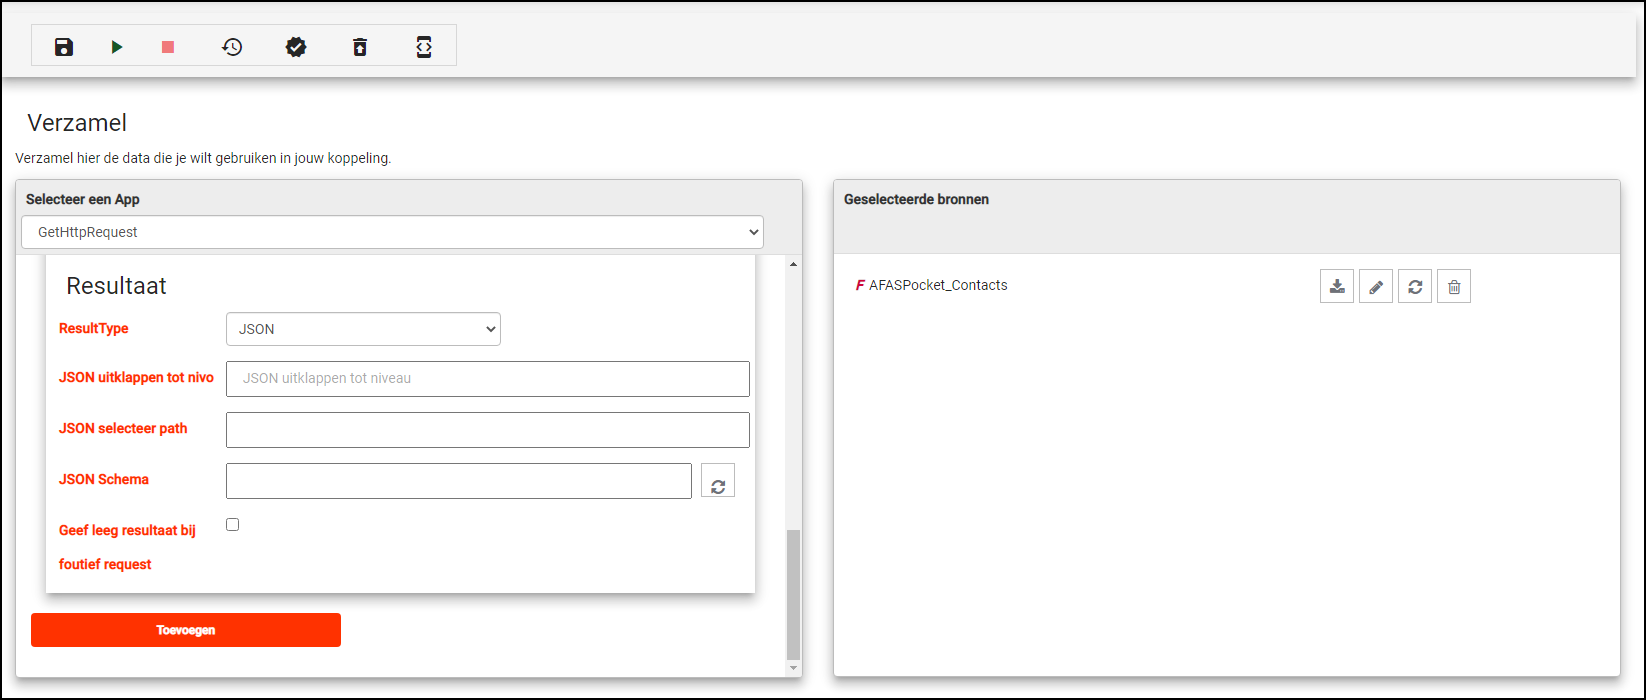1646x700 pixels.
Task: Open the GetHttpRequest app dropdown
Action: click(x=392, y=232)
